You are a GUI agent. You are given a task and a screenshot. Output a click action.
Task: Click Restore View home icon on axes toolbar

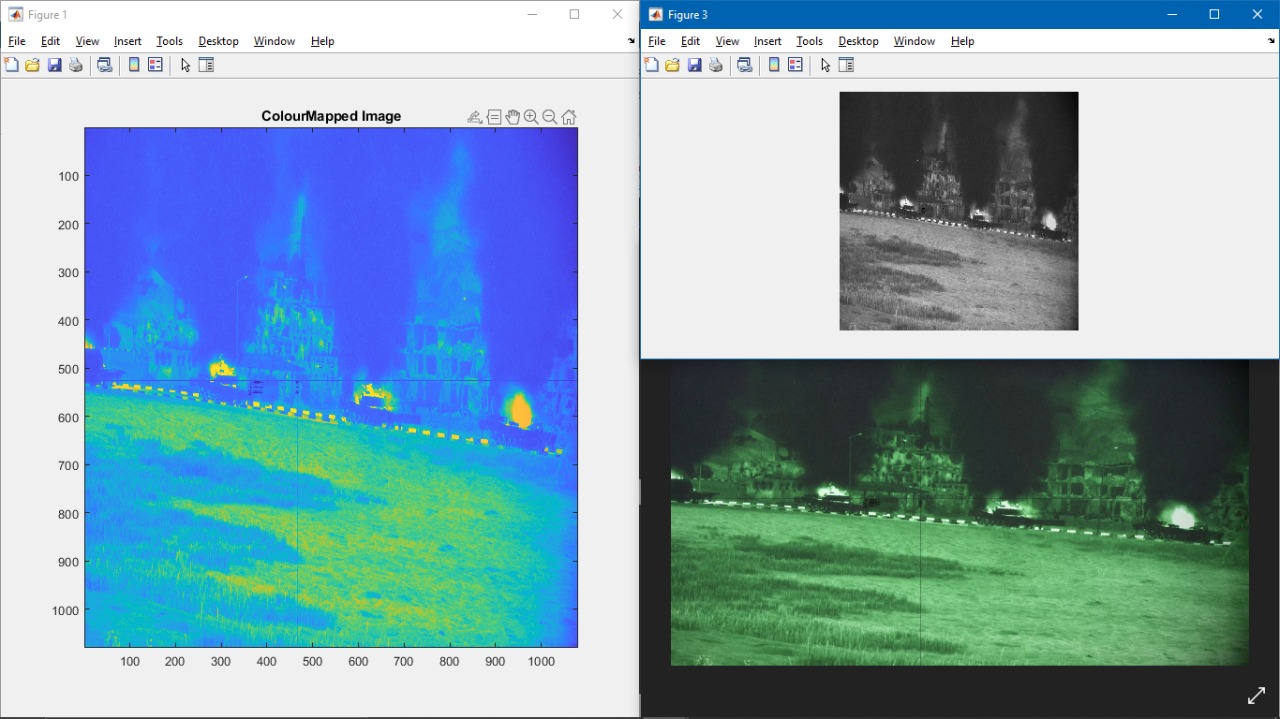click(568, 117)
